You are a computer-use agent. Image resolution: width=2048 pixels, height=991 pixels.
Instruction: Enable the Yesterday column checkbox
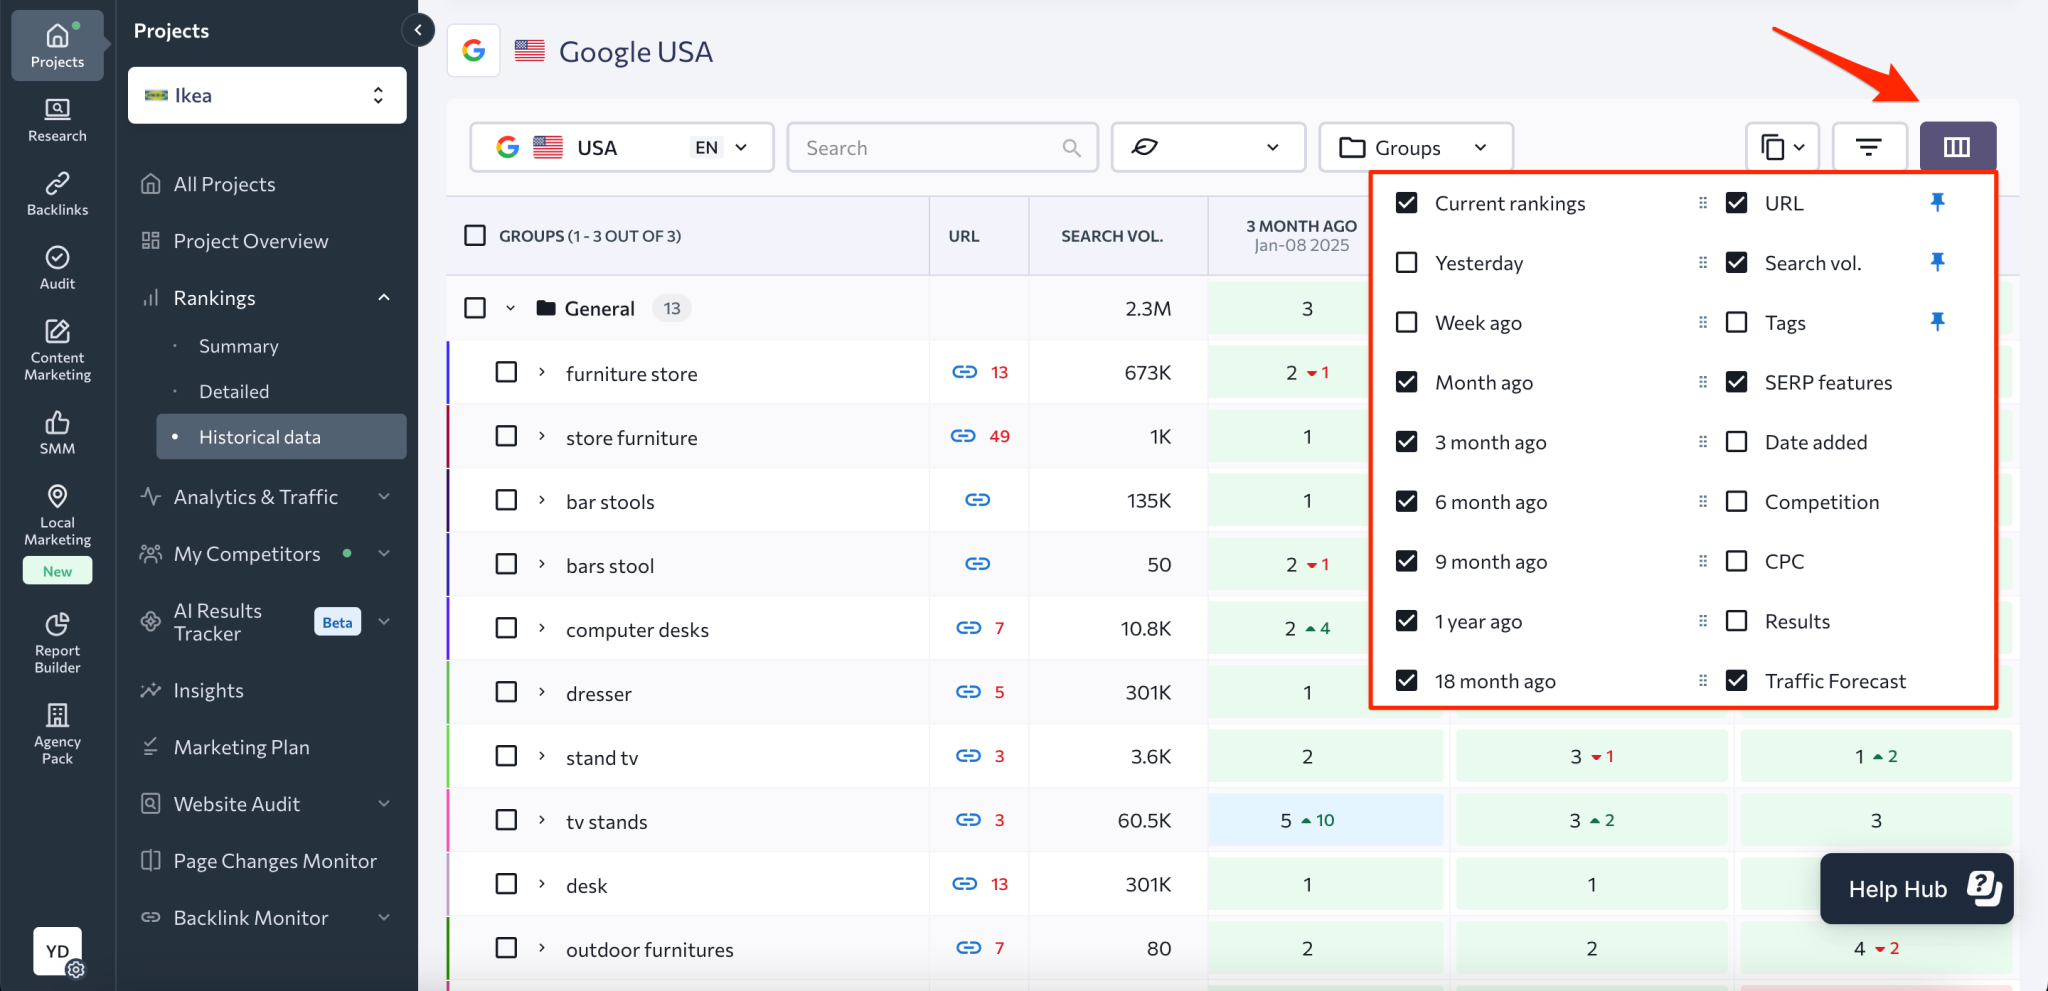1406,262
